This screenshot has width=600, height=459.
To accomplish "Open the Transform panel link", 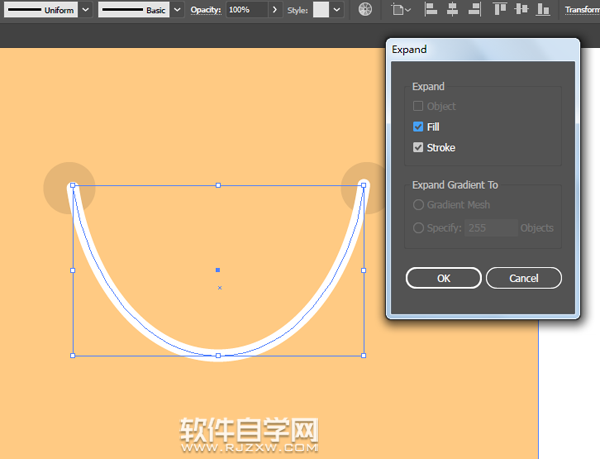I will (580, 9).
